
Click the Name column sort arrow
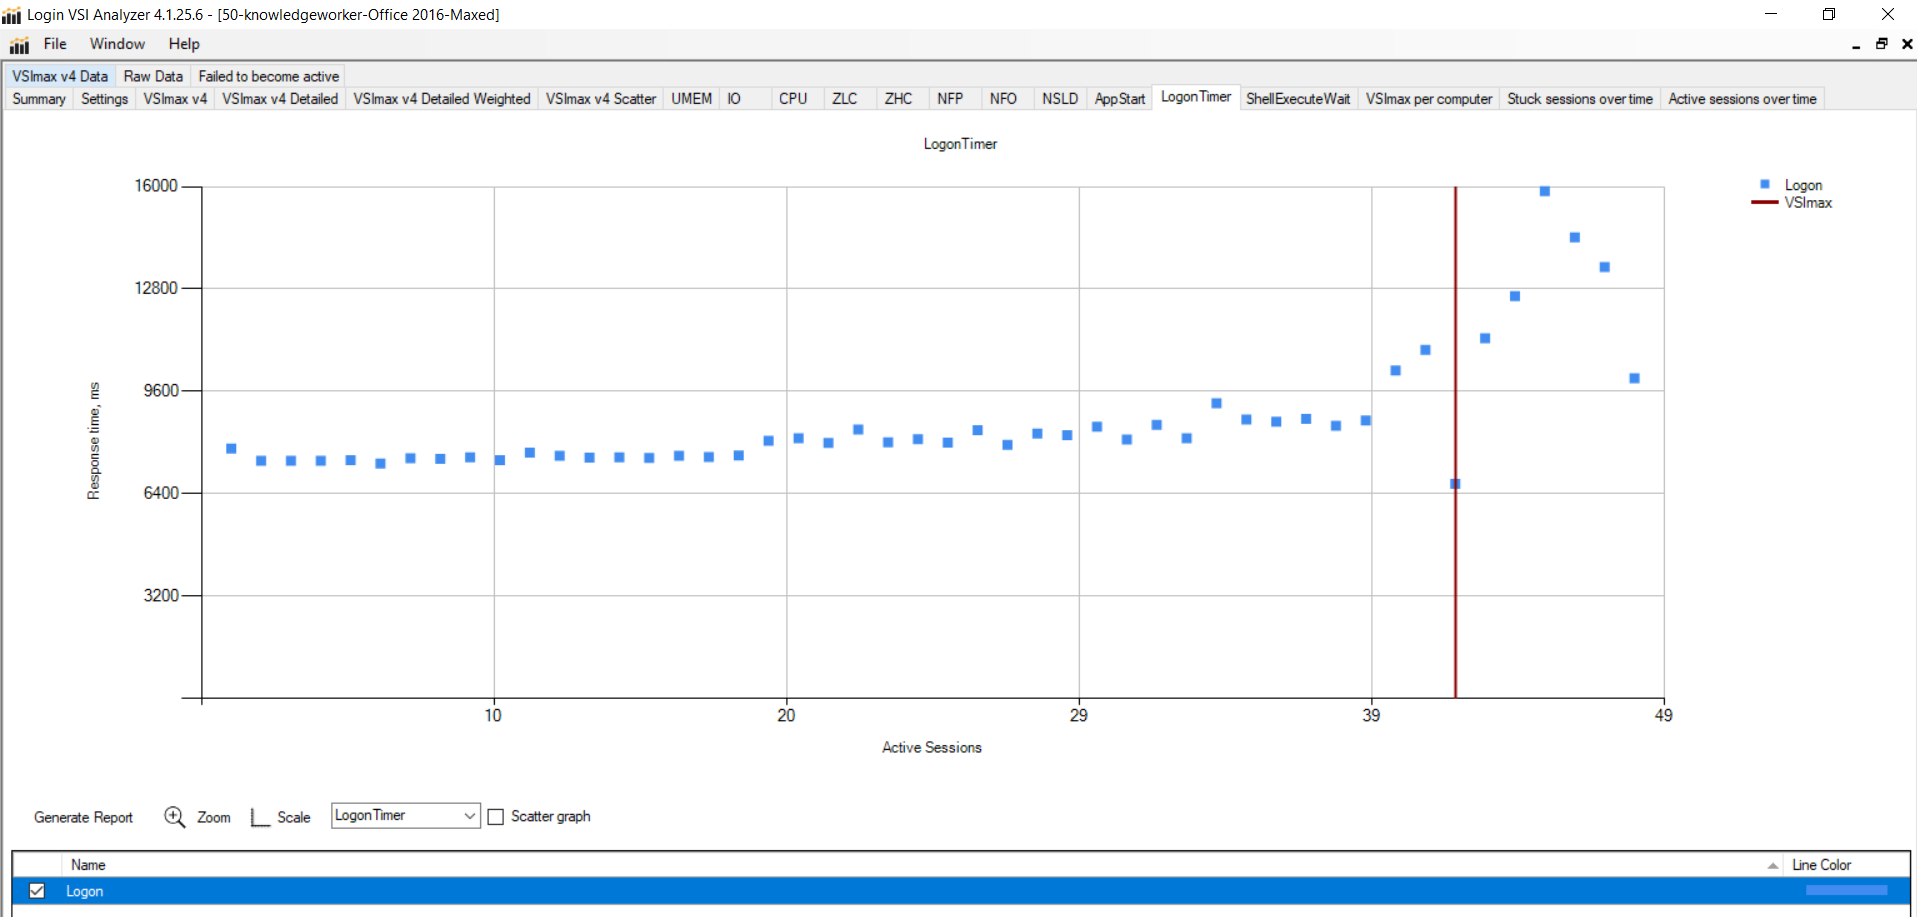click(x=1772, y=865)
